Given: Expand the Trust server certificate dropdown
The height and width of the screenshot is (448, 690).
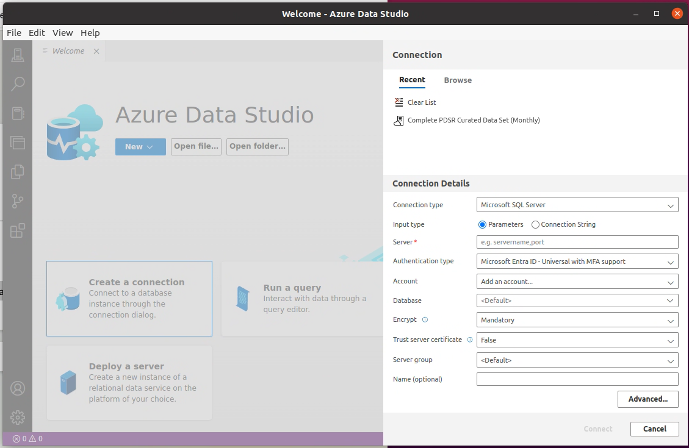Looking at the screenshot, I should coord(577,340).
